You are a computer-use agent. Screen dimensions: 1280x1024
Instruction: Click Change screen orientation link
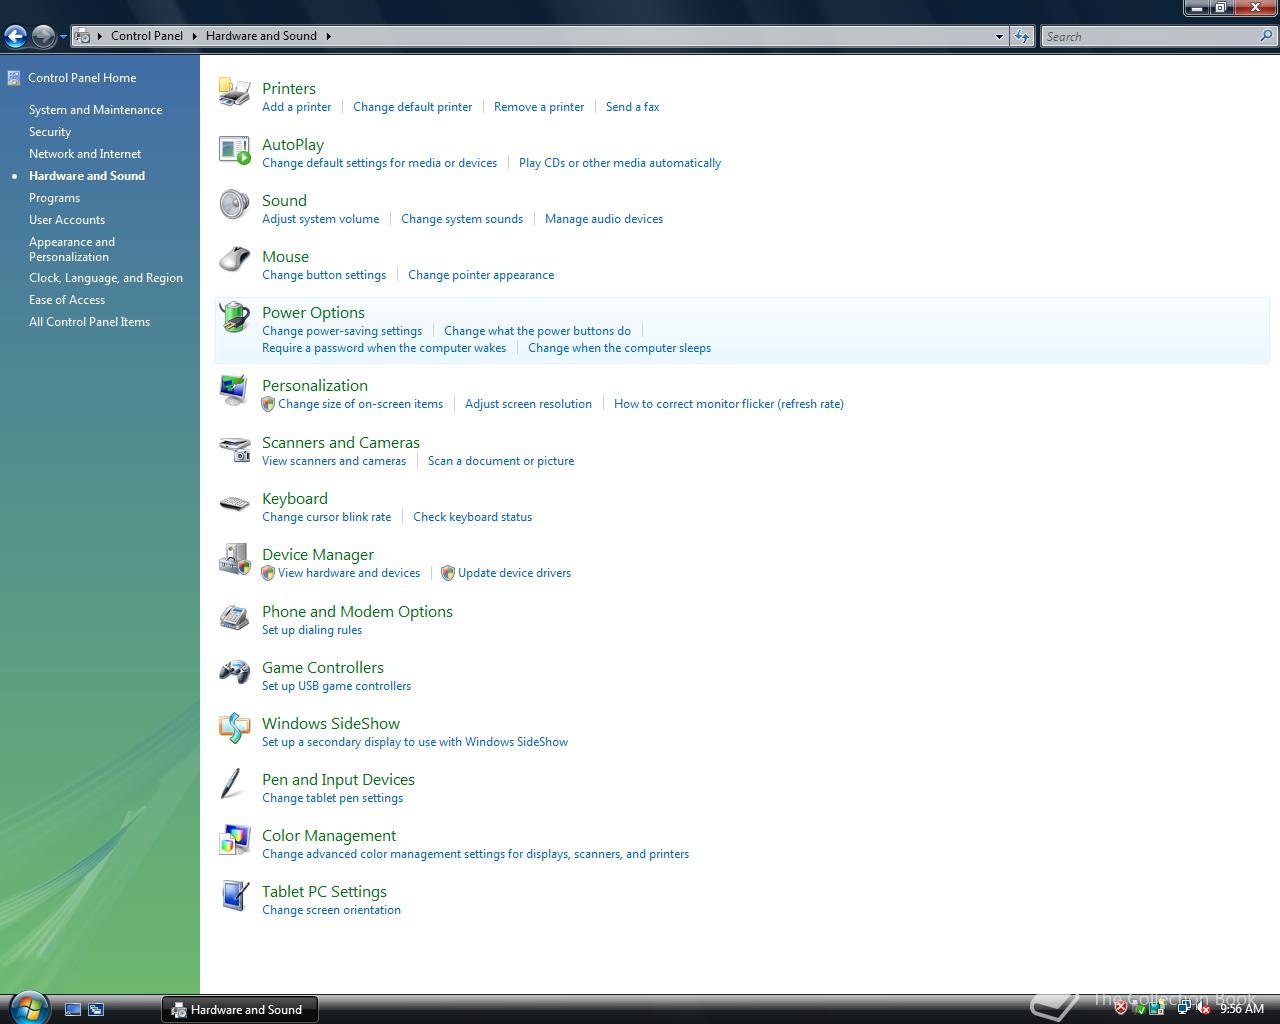331,910
